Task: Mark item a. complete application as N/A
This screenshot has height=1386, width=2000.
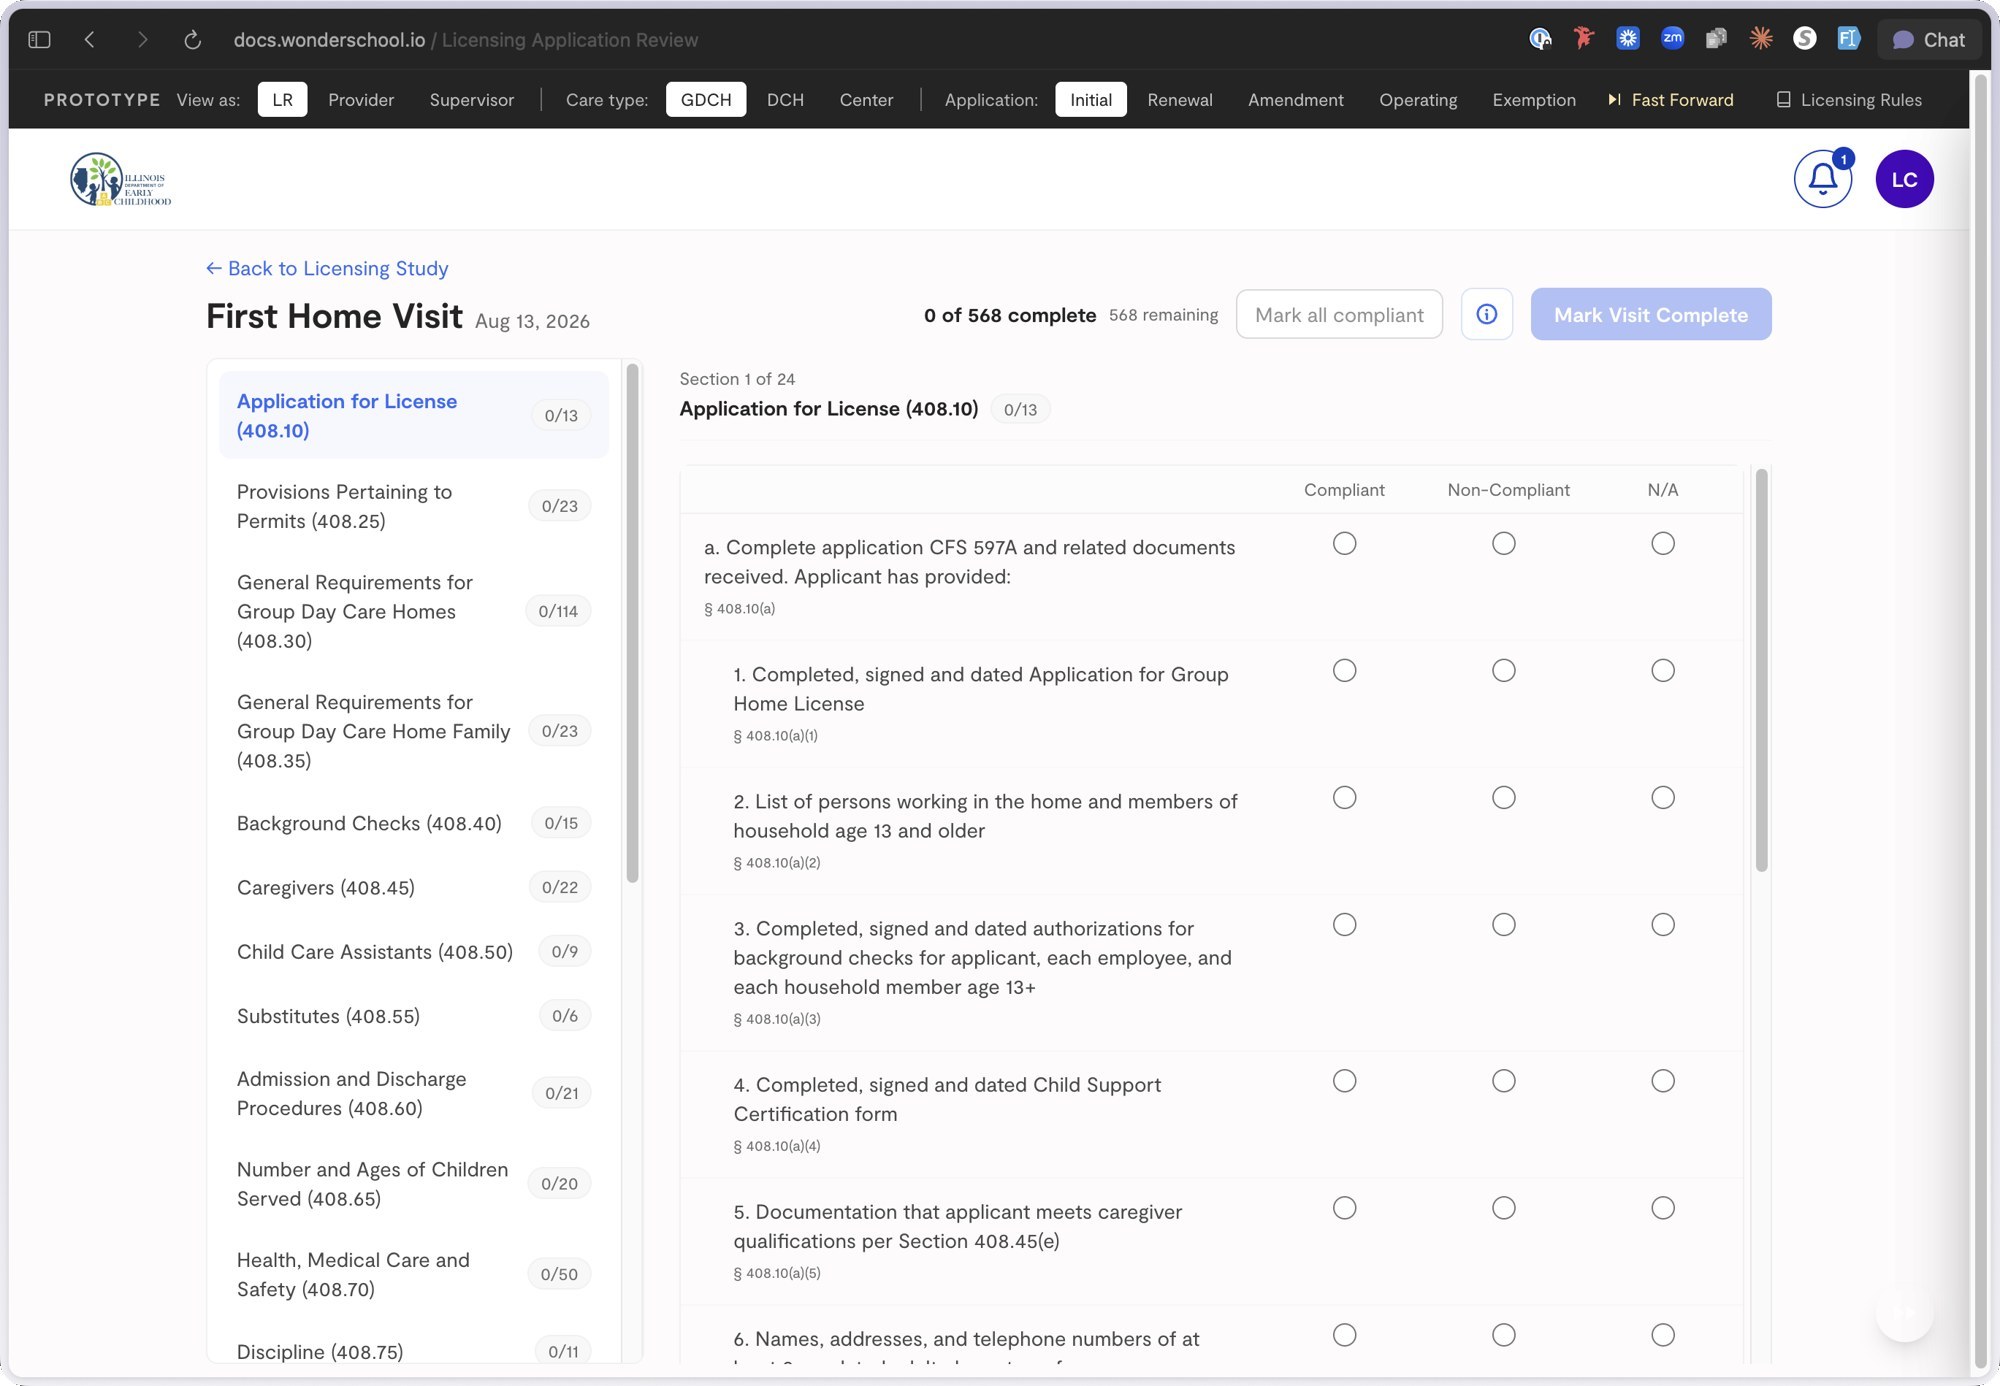Action: point(1663,543)
